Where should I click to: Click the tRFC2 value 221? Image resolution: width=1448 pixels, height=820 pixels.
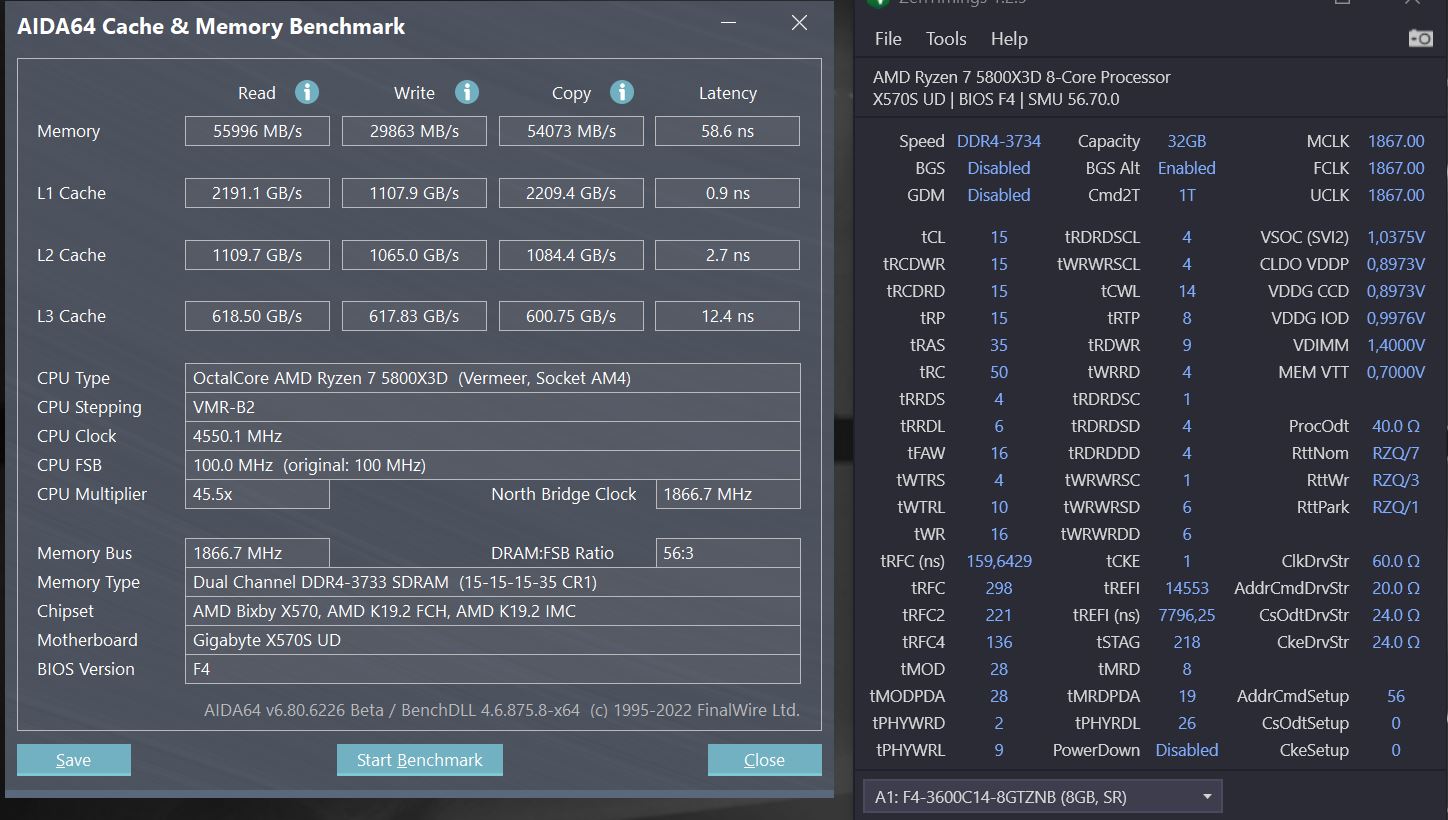coord(999,615)
